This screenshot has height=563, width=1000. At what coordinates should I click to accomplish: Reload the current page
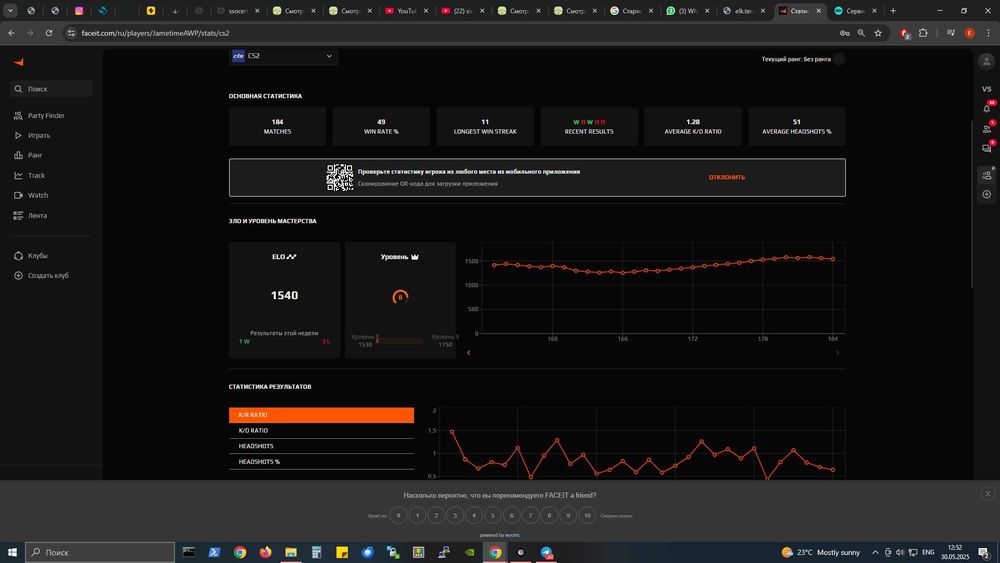pyautogui.click(x=48, y=33)
